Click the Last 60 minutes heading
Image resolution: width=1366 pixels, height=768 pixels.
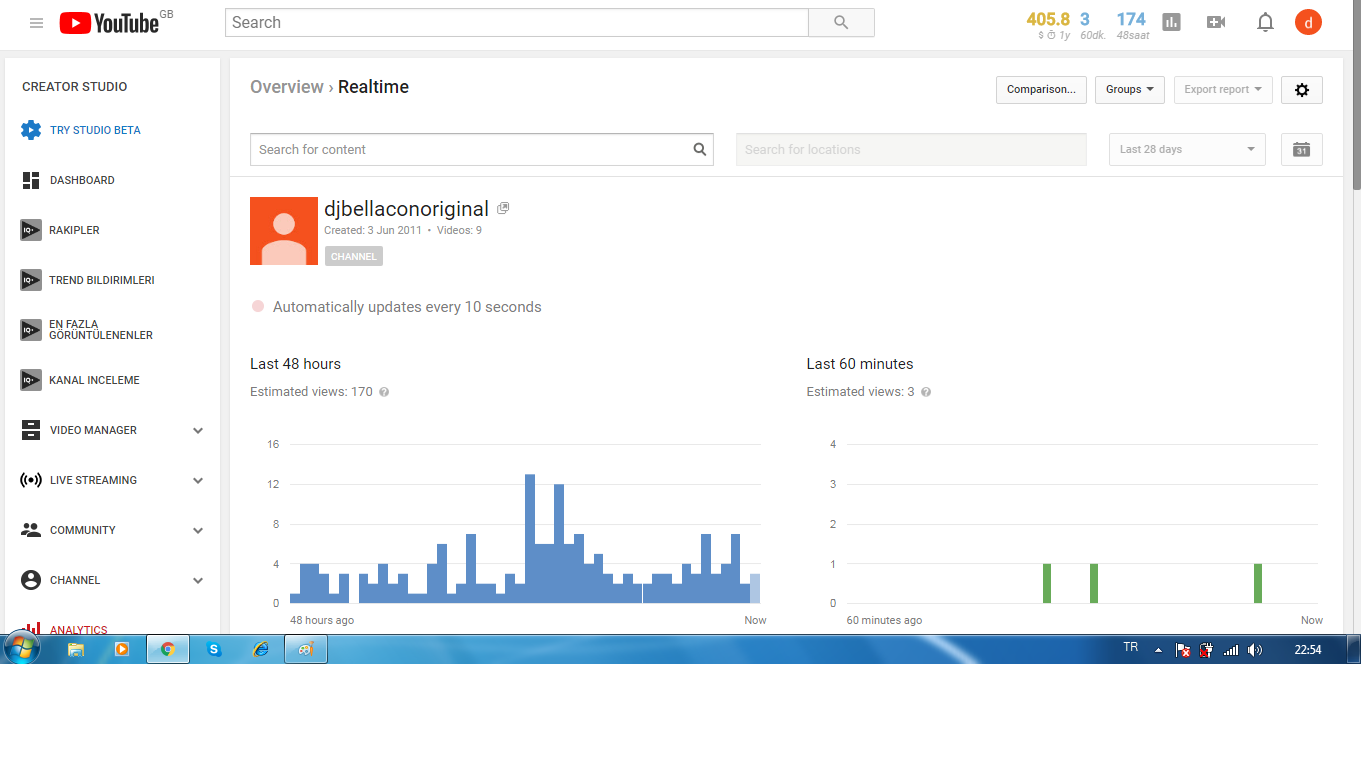860,364
